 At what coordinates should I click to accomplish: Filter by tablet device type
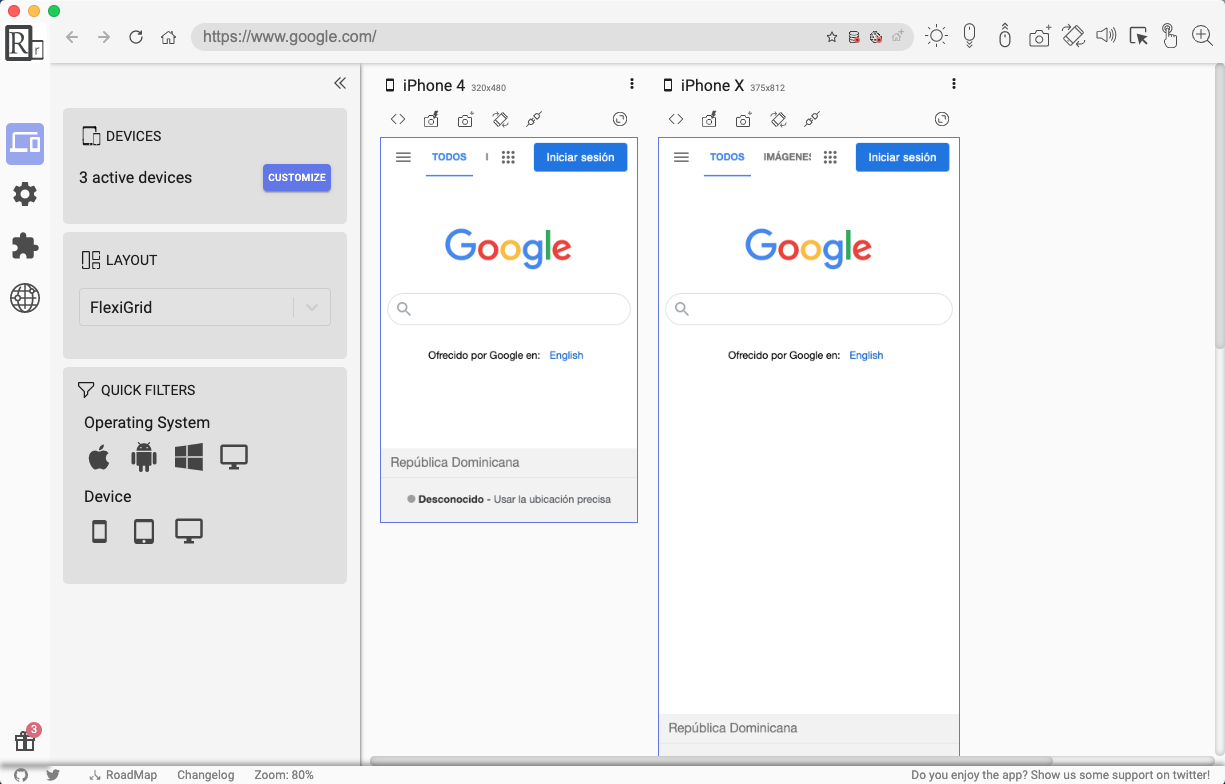tap(144, 531)
